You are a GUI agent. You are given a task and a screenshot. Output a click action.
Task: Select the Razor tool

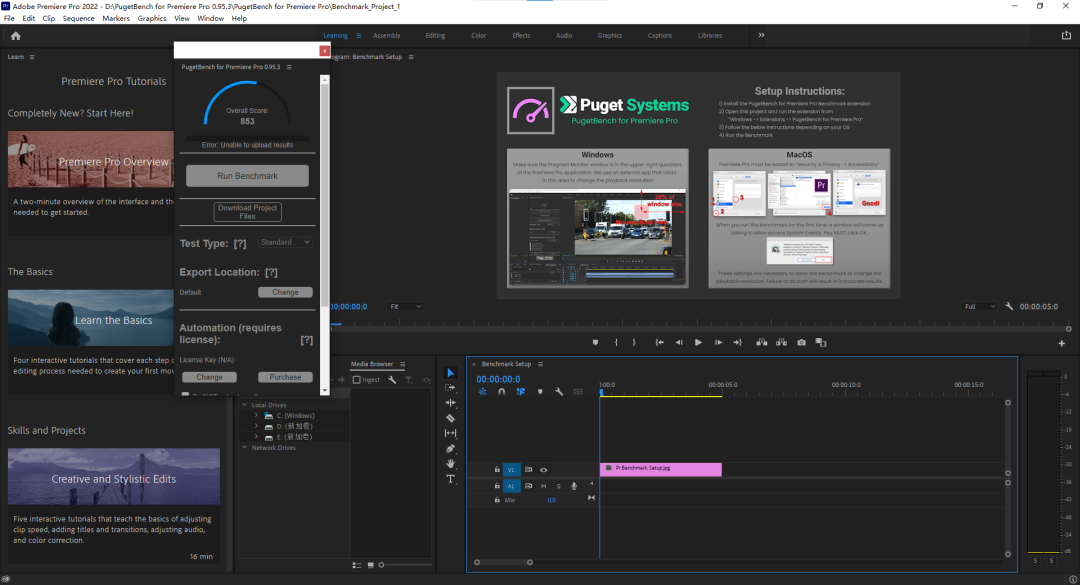pyautogui.click(x=450, y=418)
